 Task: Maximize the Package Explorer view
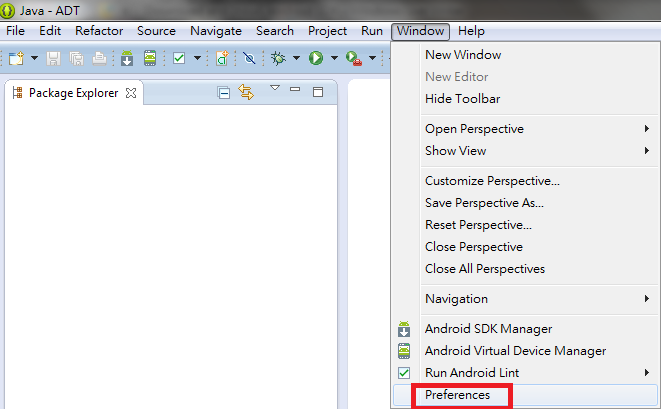318,91
